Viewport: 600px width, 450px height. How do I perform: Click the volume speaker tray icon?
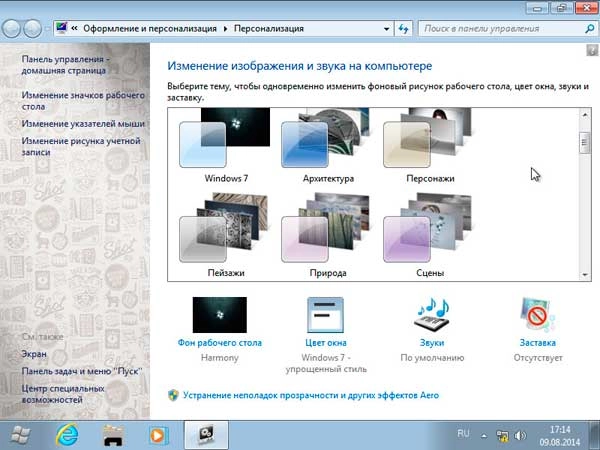(520, 435)
